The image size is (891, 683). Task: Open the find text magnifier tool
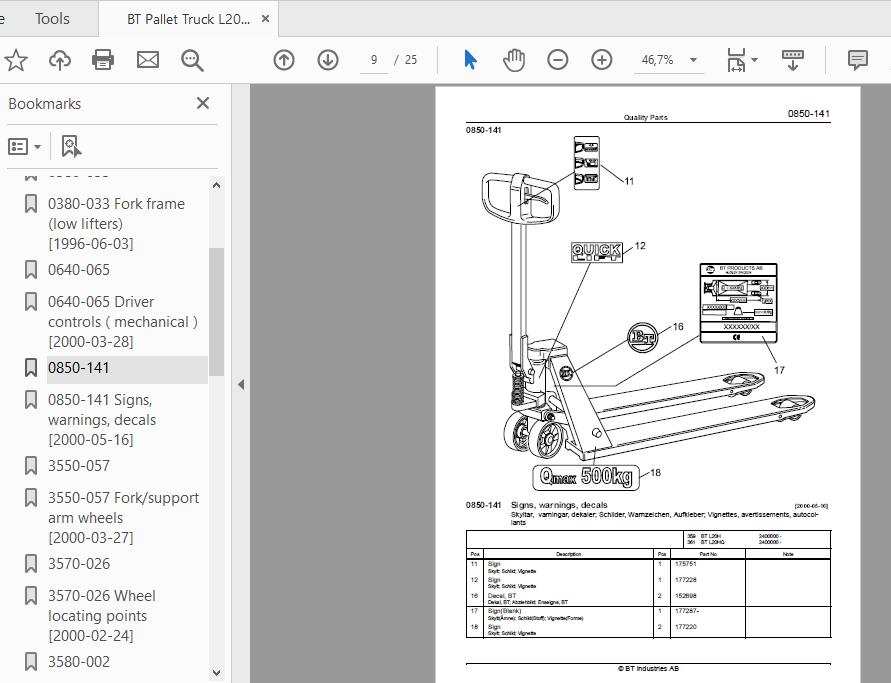click(192, 60)
